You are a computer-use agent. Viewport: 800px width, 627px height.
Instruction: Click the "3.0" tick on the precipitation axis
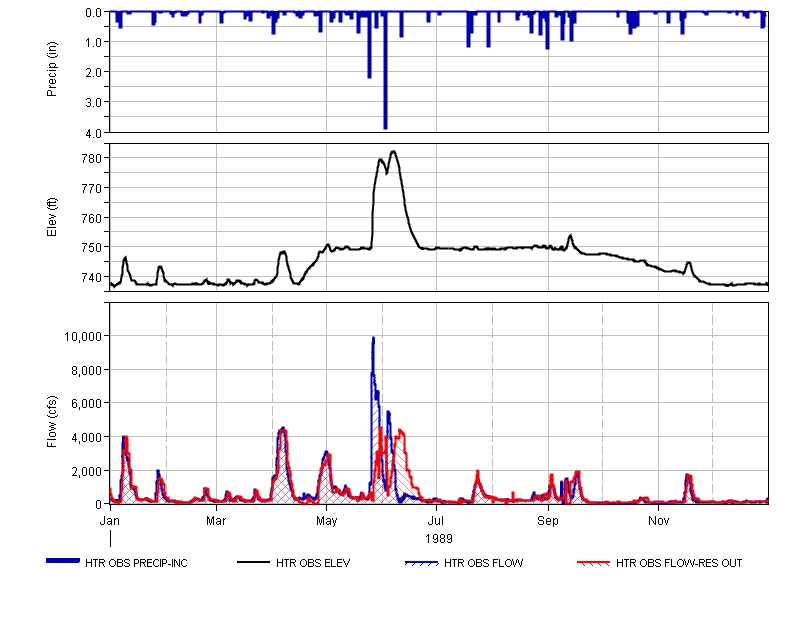pyautogui.click(x=94, y=103)
